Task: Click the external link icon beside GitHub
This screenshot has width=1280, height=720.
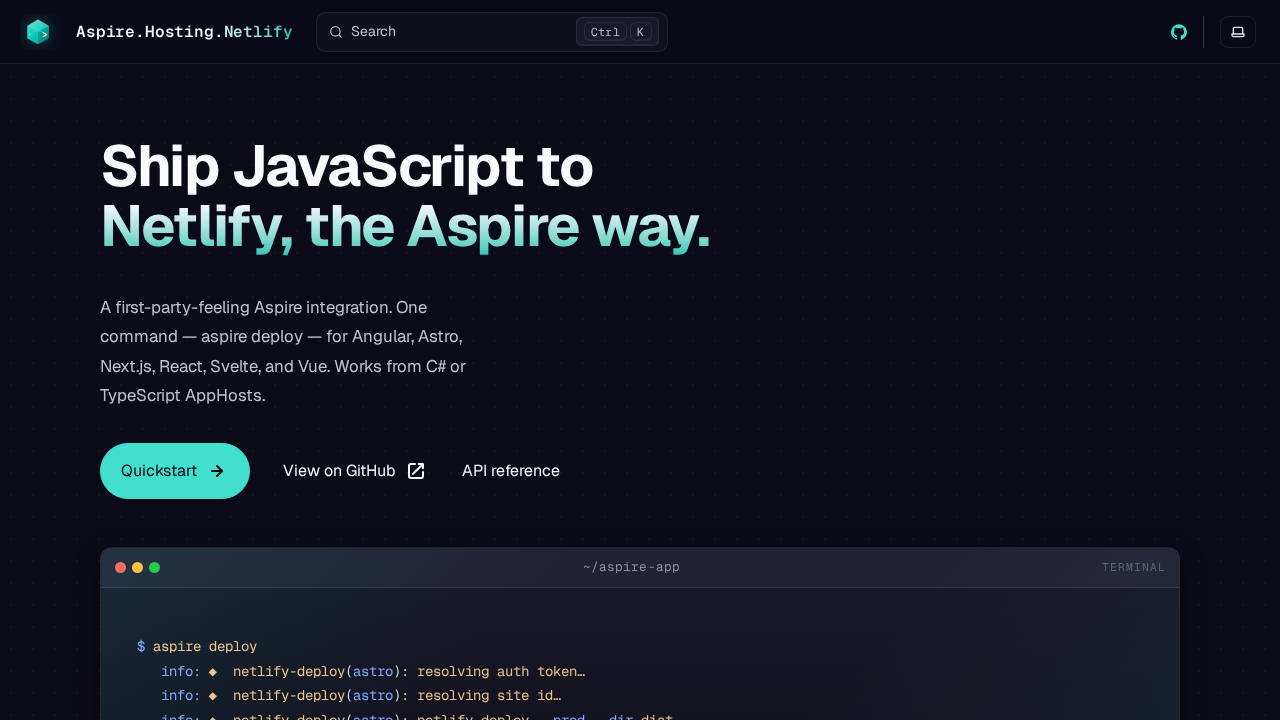Action: pos(416,471)
